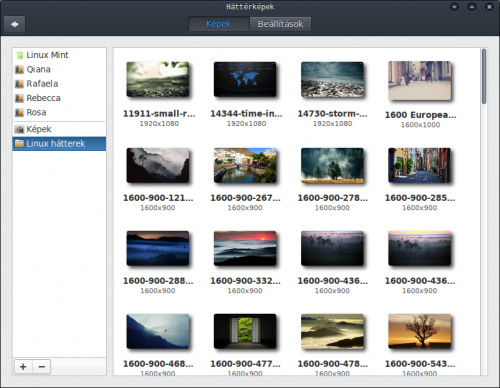Click the 14344-time-in... file name
500x388 pixels.
(246, 114)
